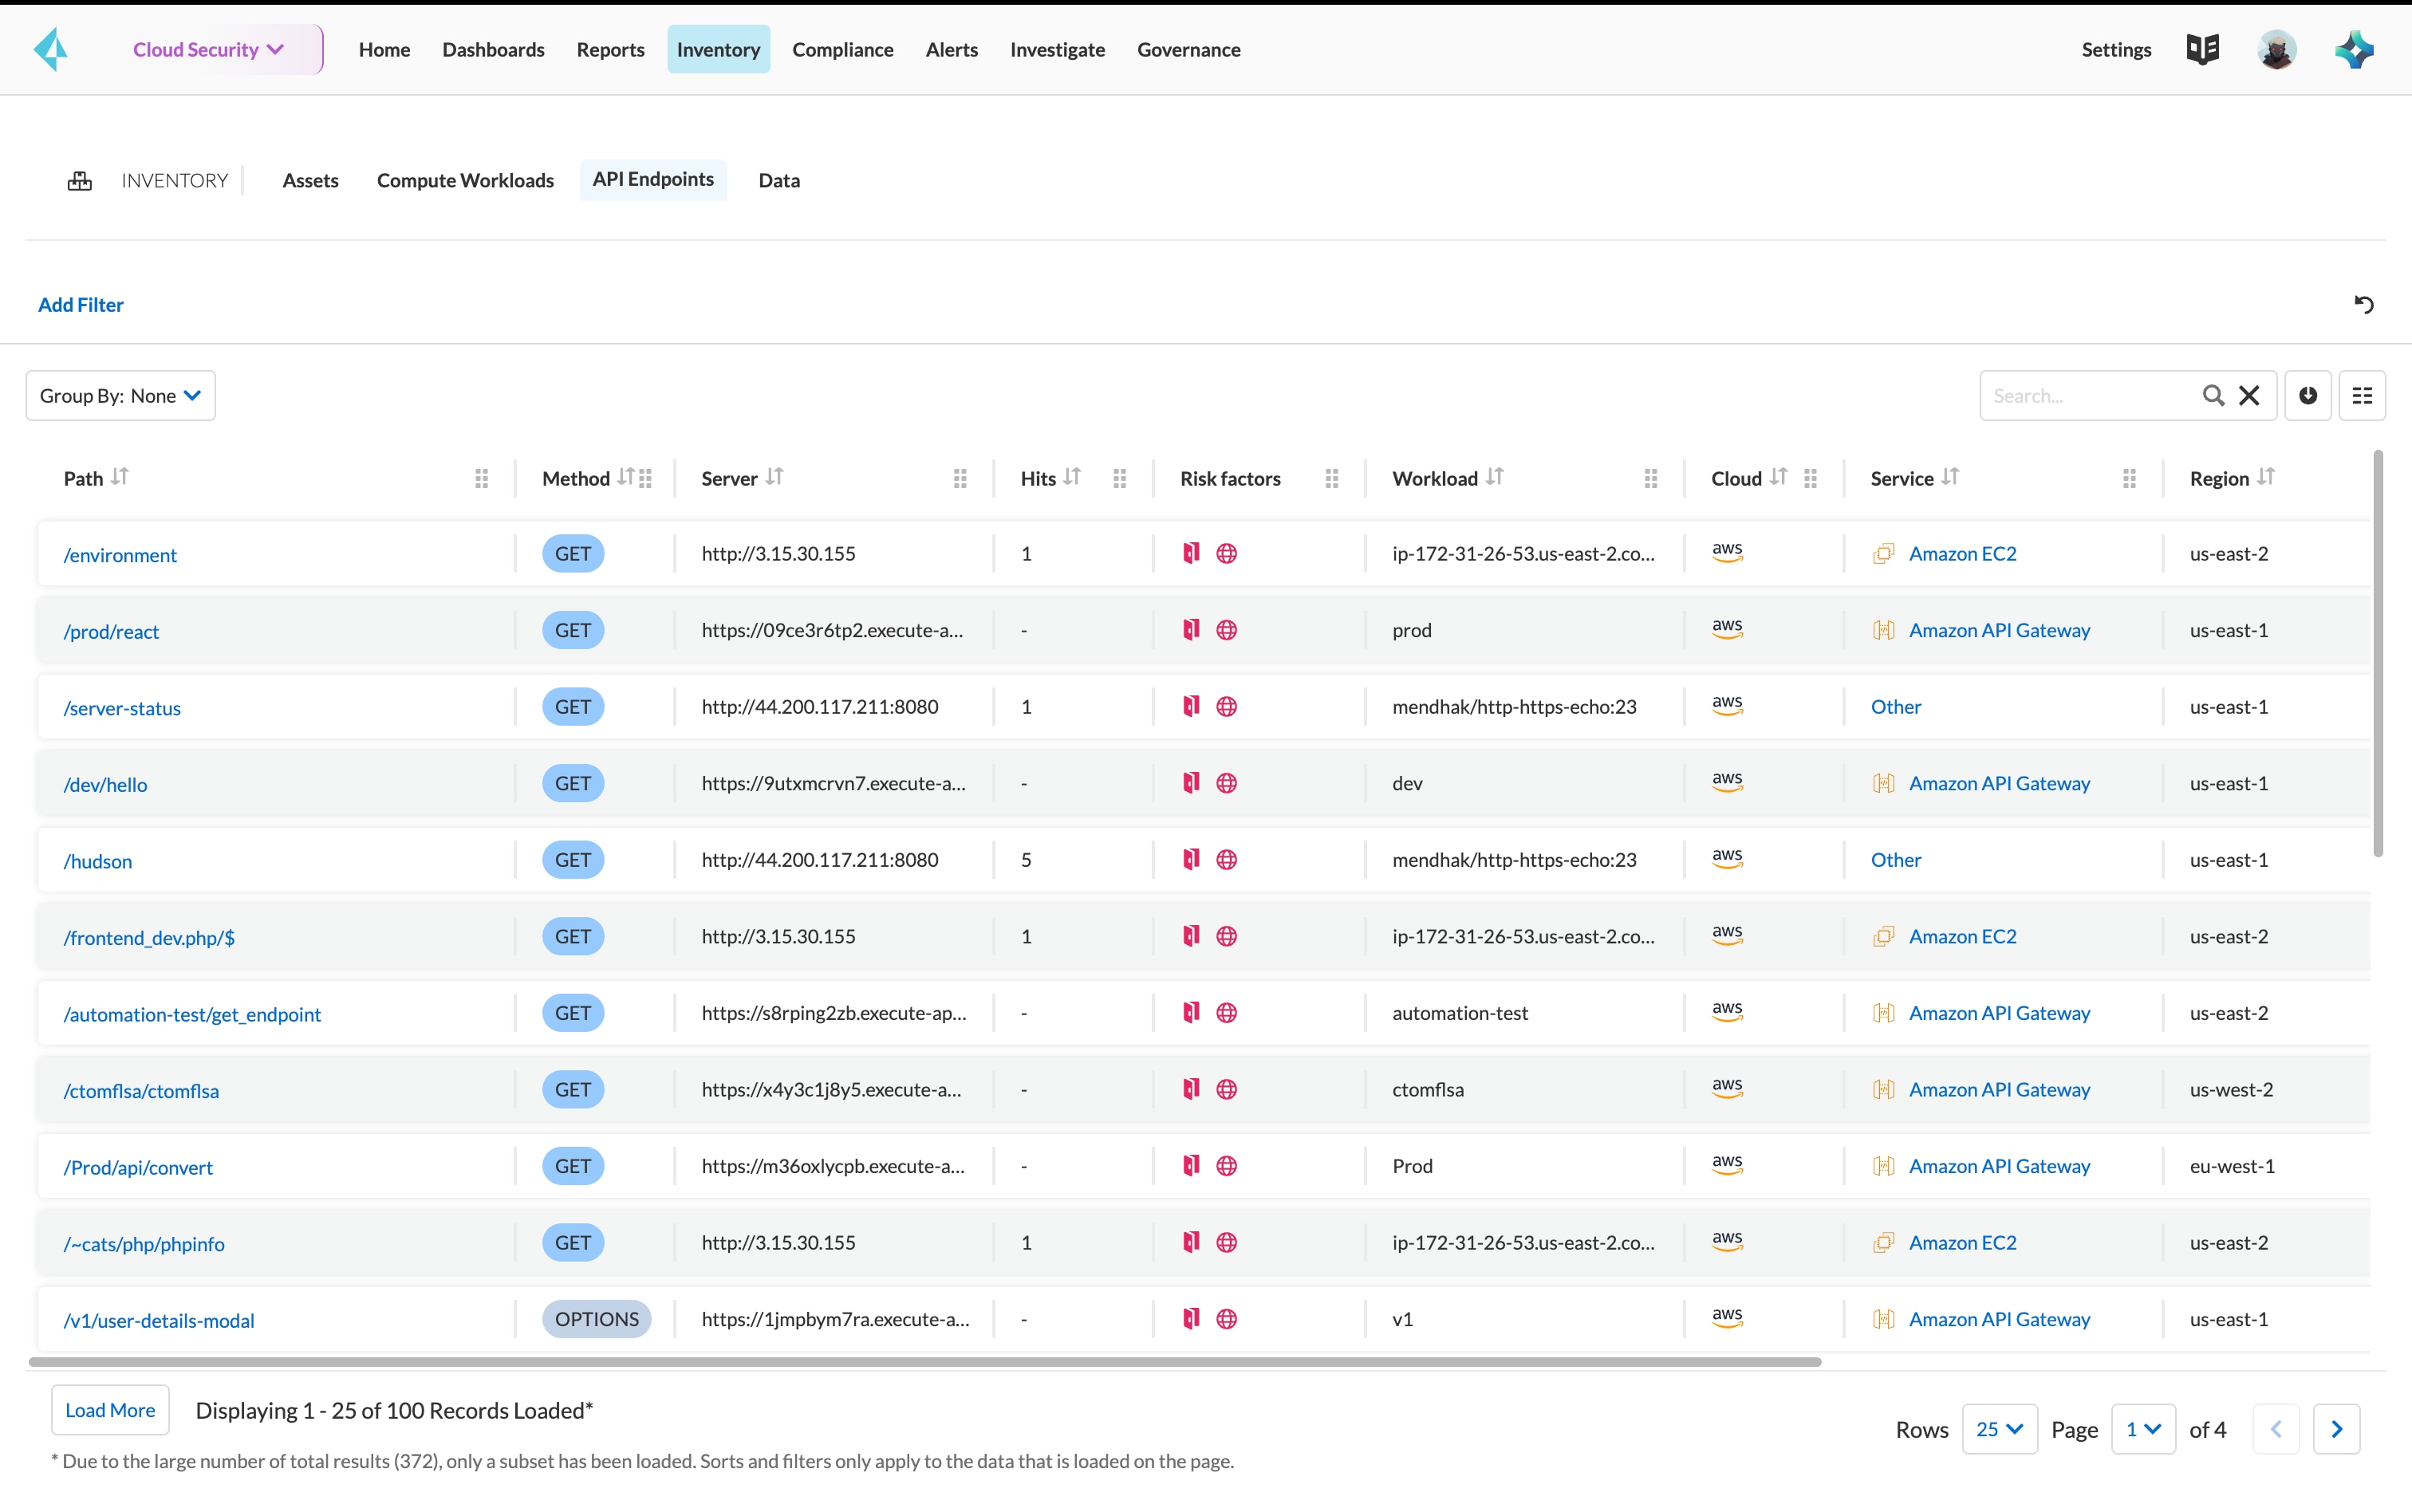
Task: Click the horizontal table scrollbar
Action: [x=924, y=1362]
